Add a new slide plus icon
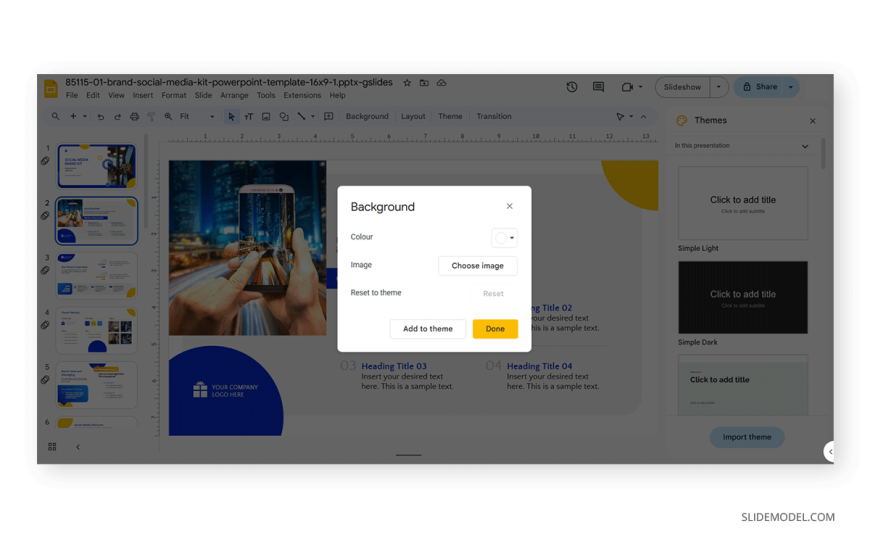This screenshot has height=539, width=870. click(x=73, y=117)
